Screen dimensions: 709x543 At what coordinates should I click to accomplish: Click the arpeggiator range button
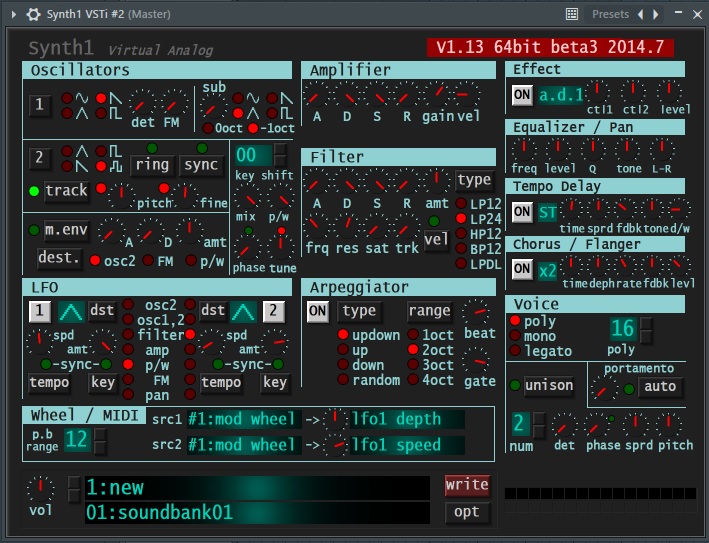(430, 312)
